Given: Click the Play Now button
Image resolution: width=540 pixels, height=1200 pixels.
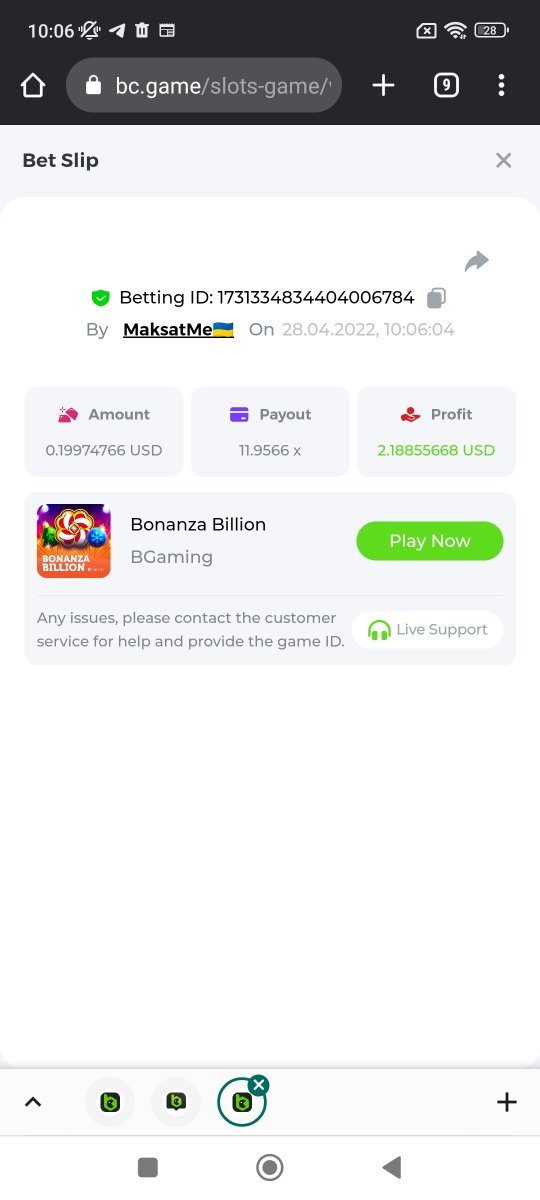Looking at the screenshot, I should click(x=430, y=541).
